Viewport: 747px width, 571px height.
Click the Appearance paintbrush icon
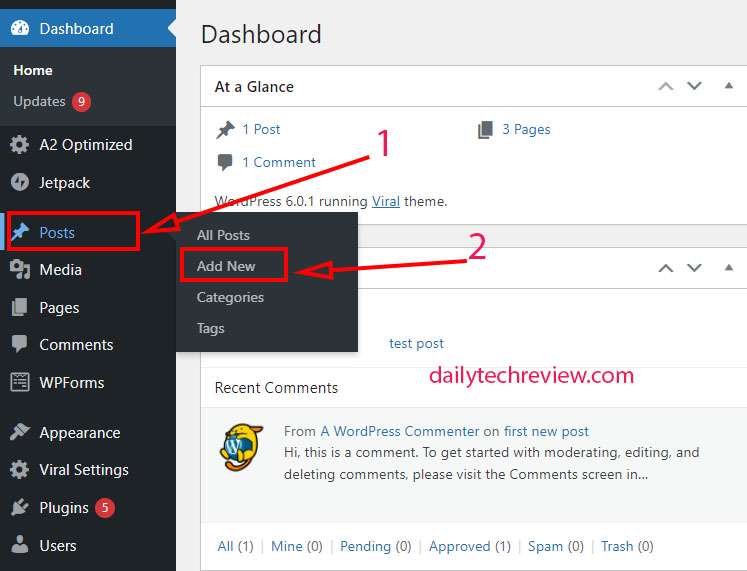(x=20, y=431)
